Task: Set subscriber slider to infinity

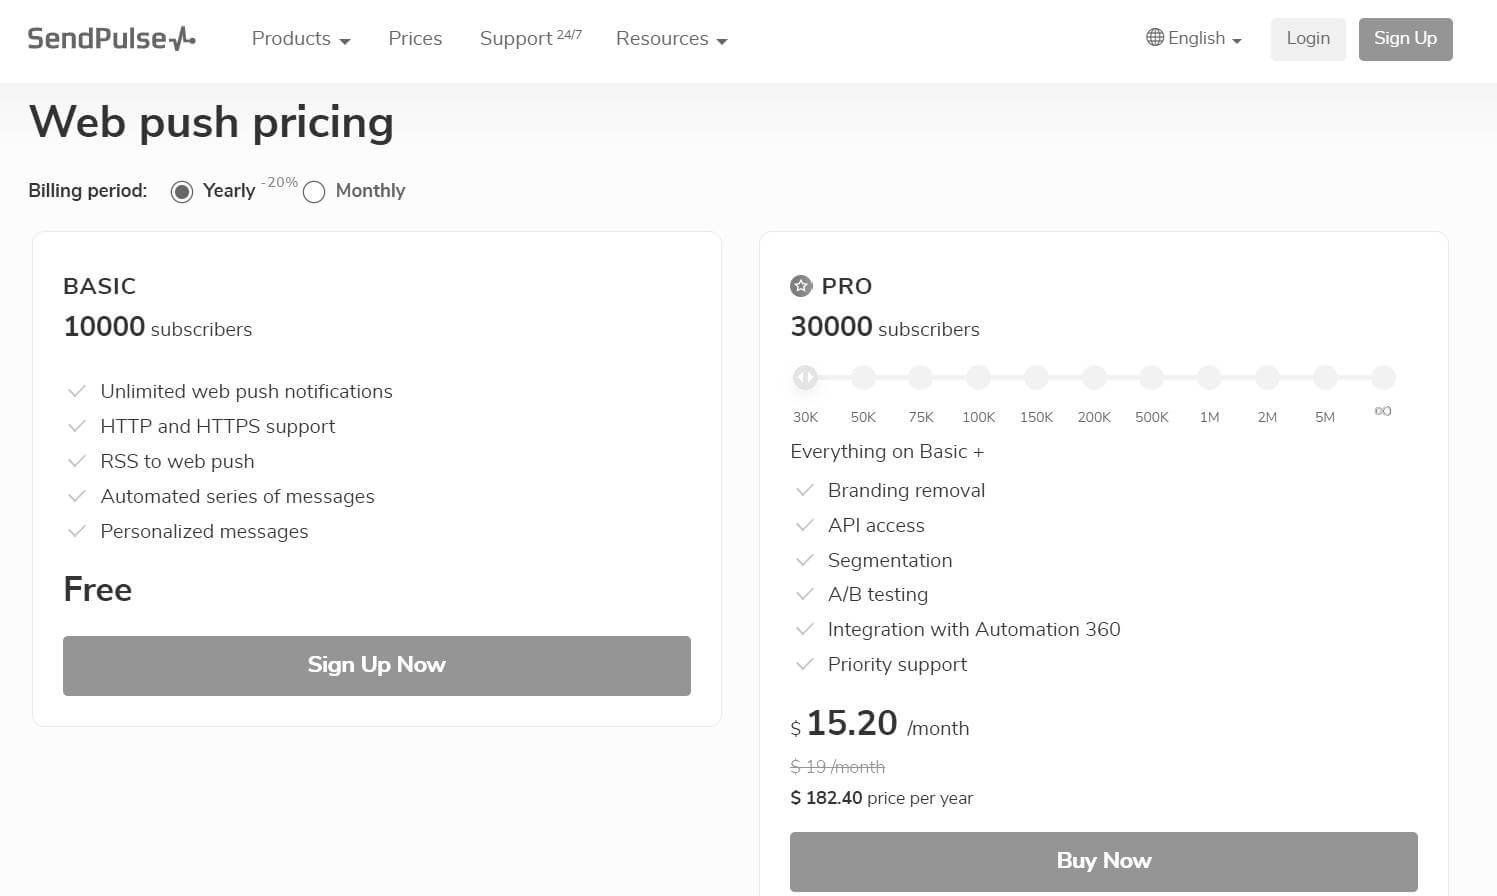Action: pos(1383,377)
